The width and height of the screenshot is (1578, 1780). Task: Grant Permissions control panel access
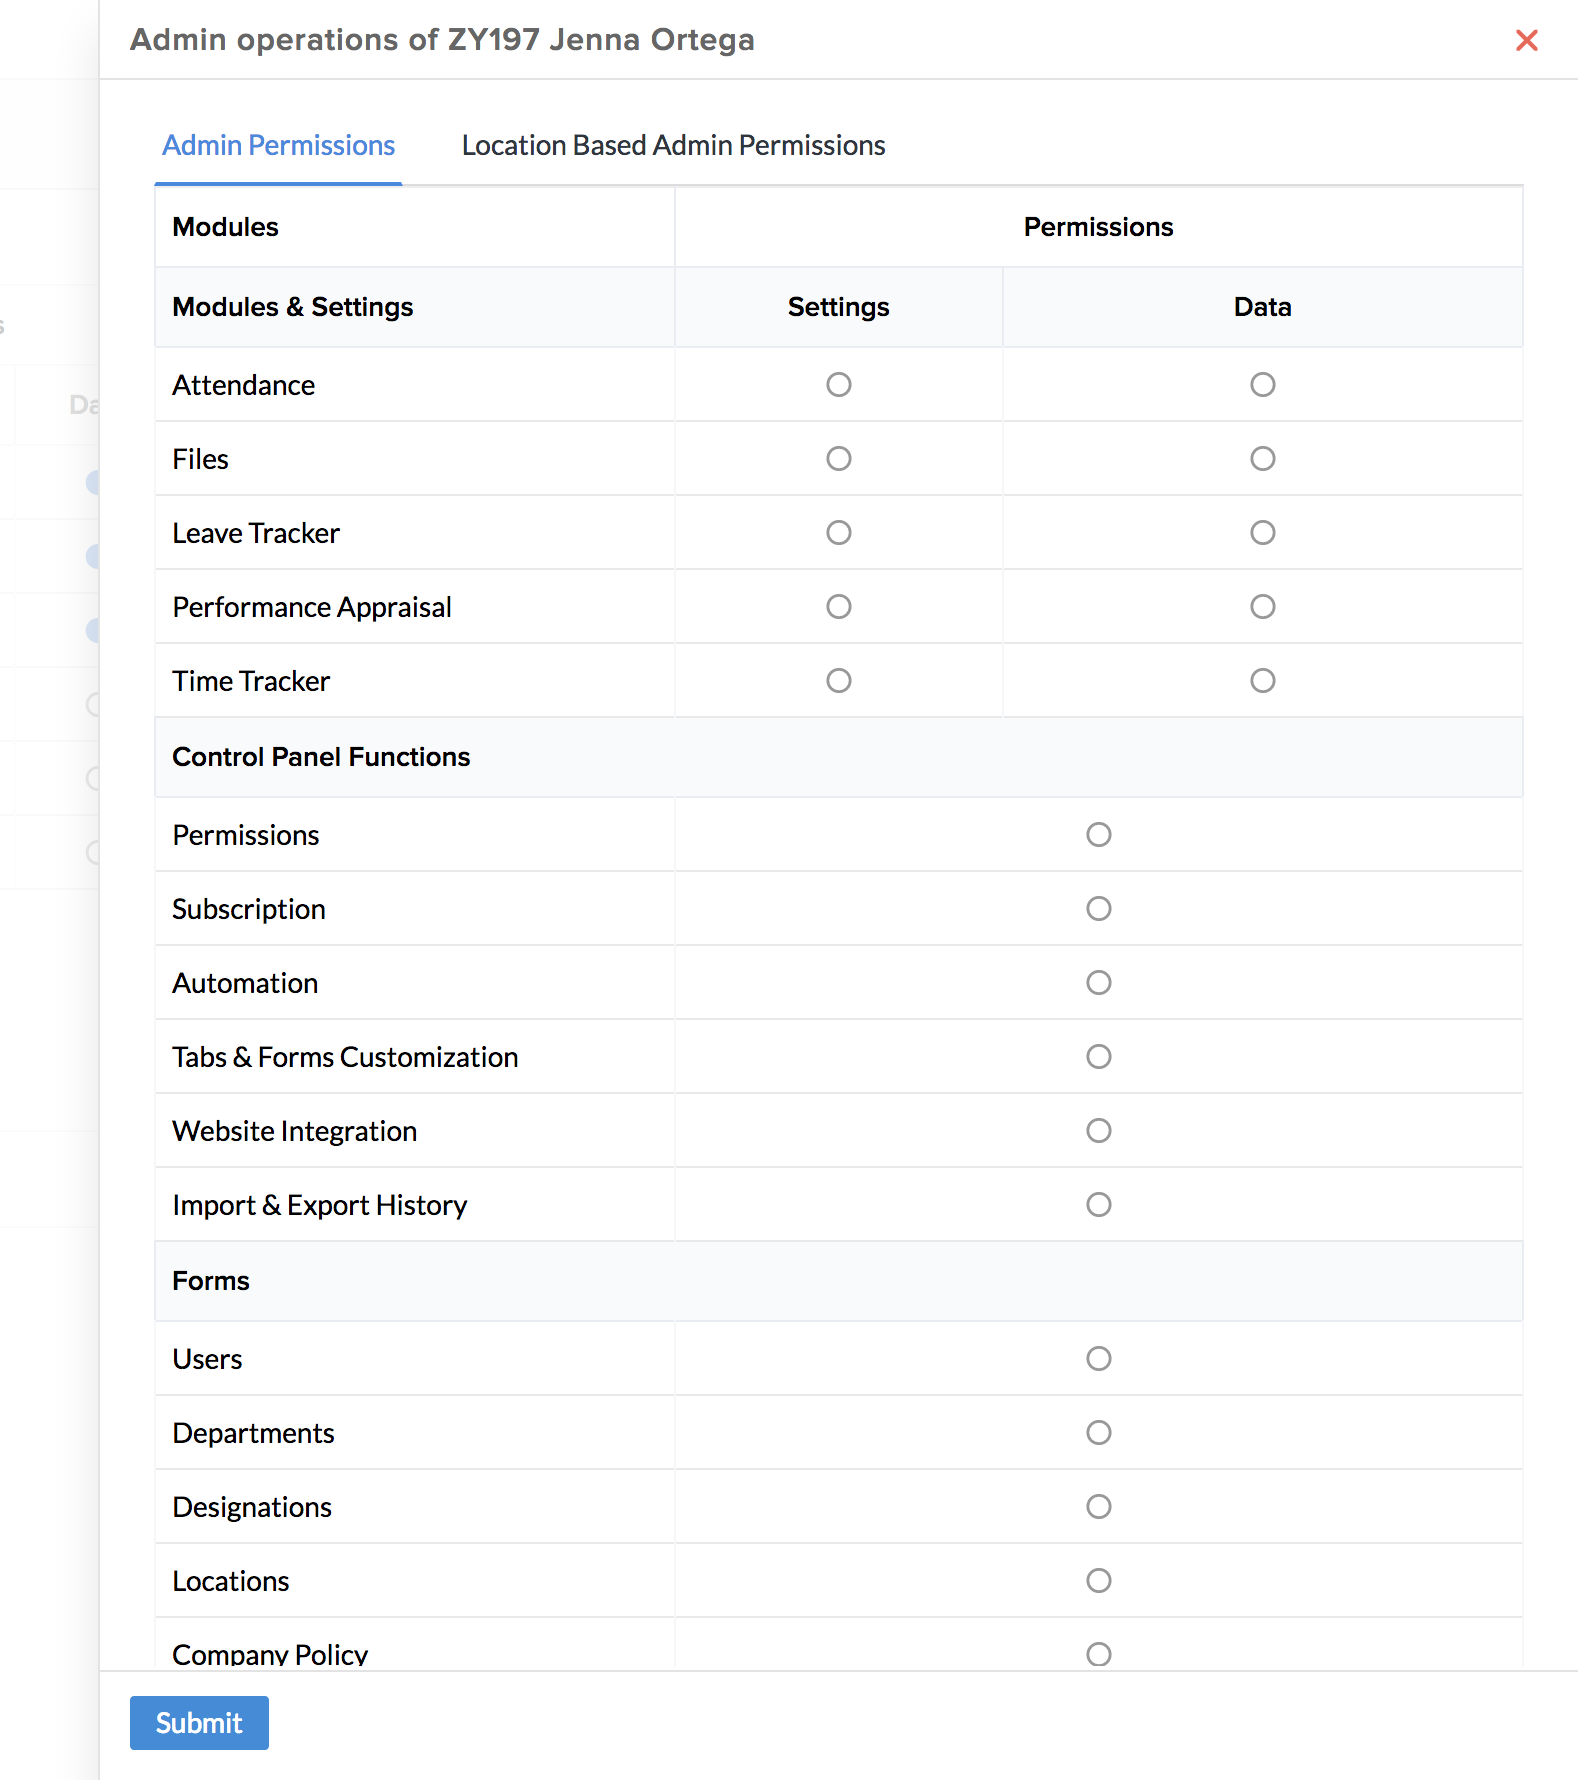tap(1099, 835)
